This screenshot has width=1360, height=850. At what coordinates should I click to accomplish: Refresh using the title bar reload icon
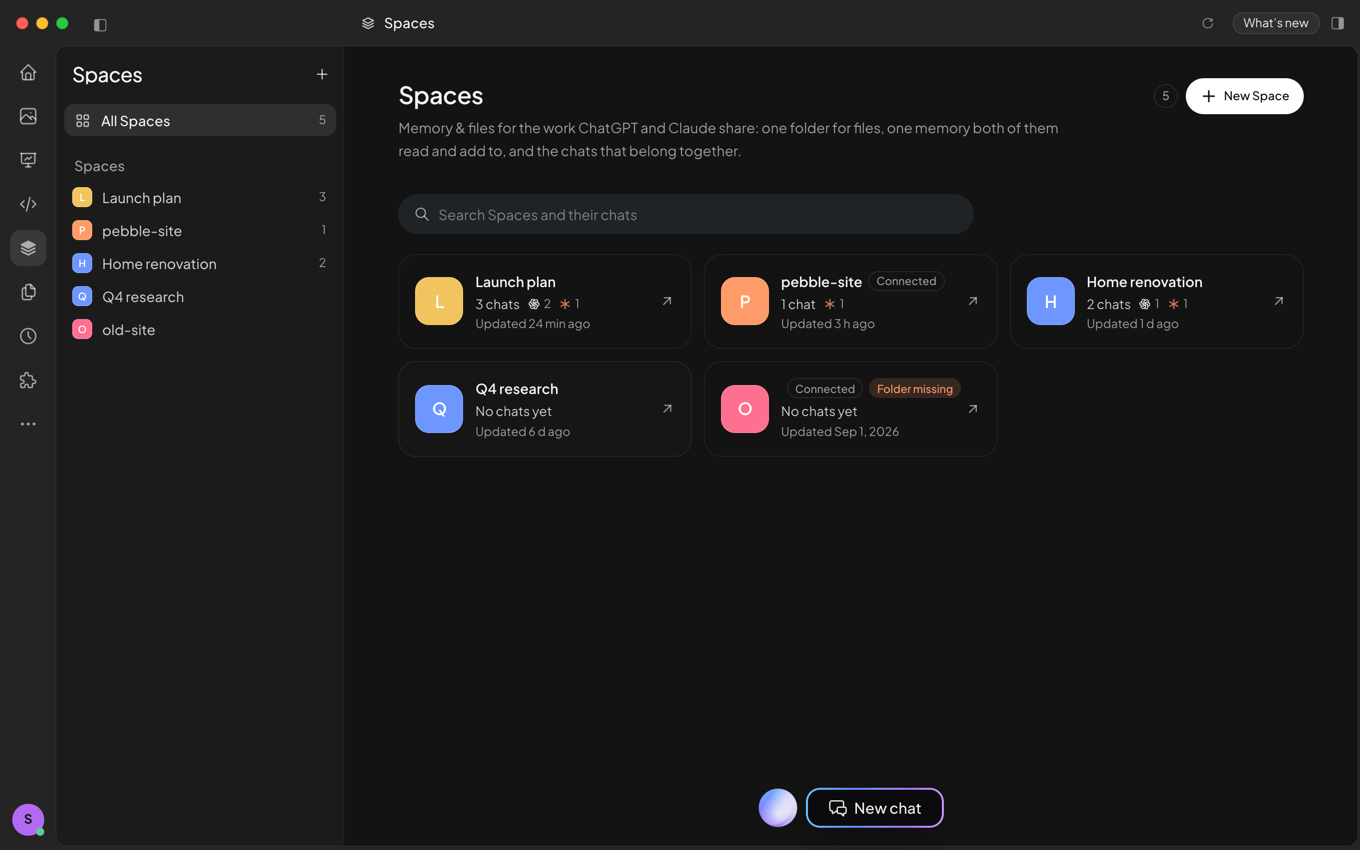[1208, 23]
